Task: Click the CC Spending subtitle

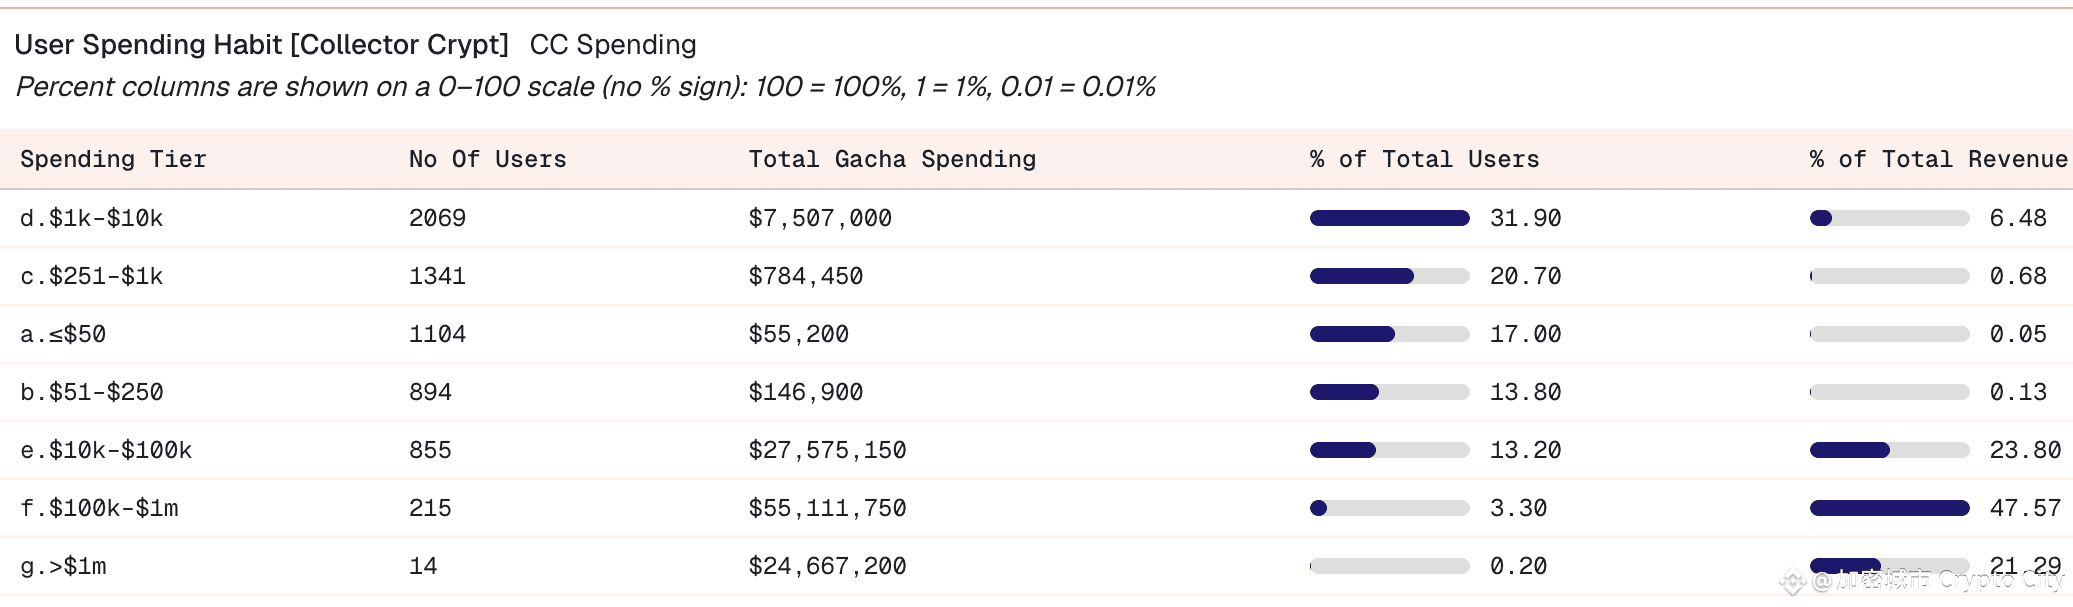Action: pos(612,45)
